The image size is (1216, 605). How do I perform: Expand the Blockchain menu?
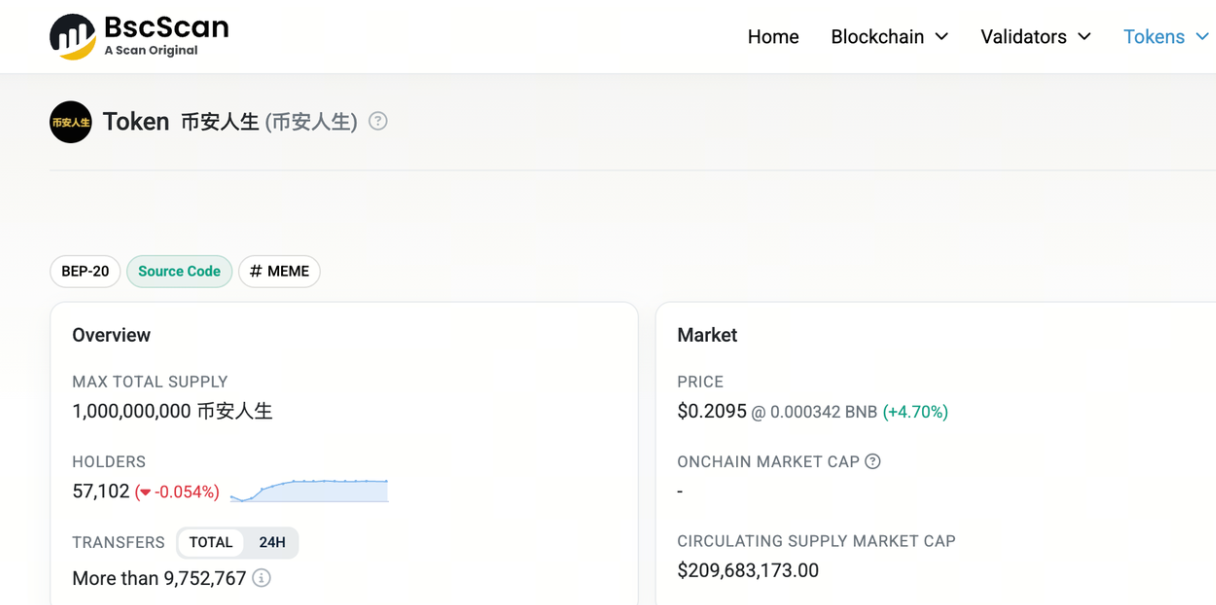click(x=889, y=37)
